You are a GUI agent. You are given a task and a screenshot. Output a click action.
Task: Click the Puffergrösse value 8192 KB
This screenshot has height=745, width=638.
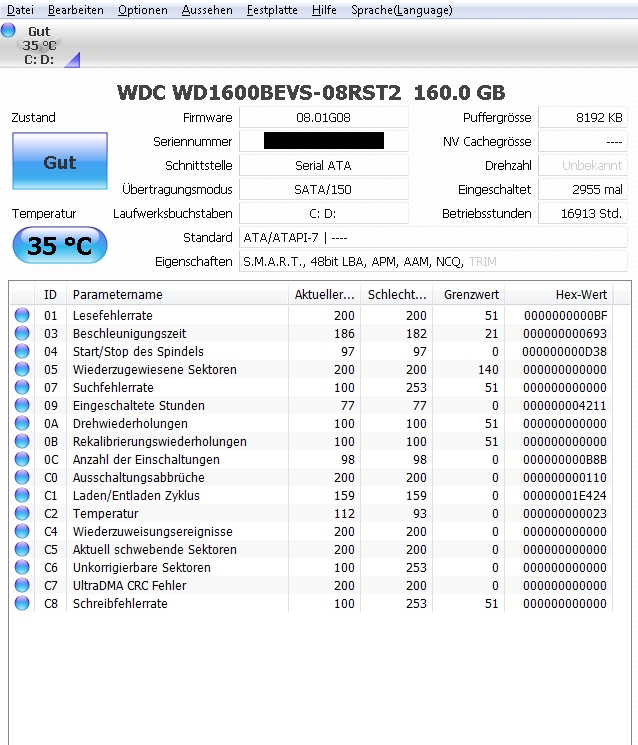pos(582,117)
